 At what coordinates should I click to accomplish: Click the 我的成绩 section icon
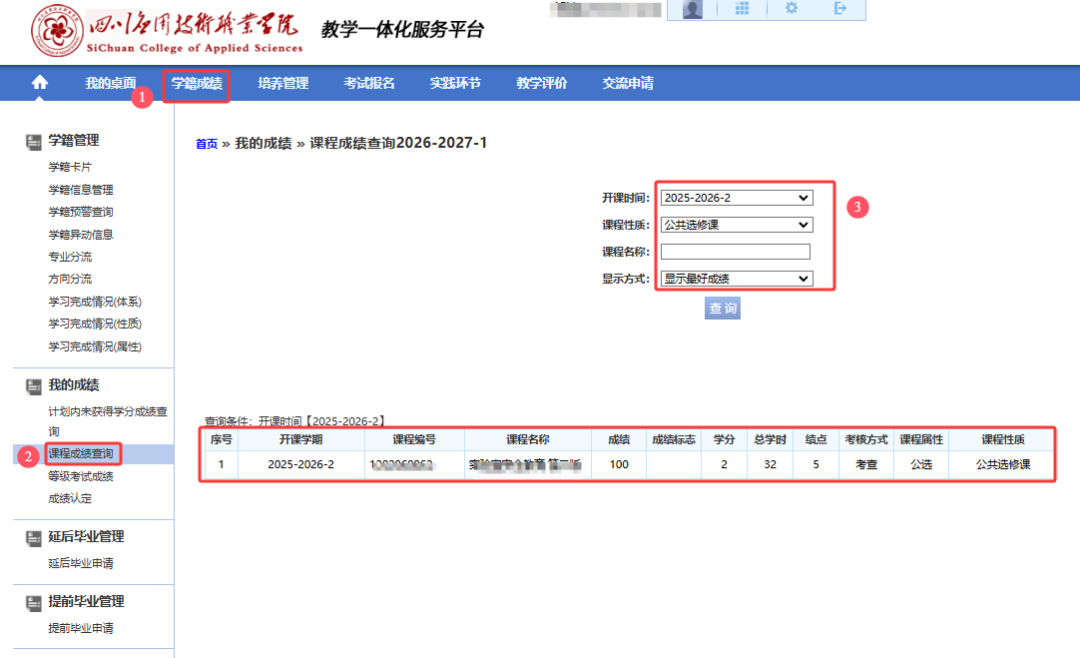click(34, 387)
